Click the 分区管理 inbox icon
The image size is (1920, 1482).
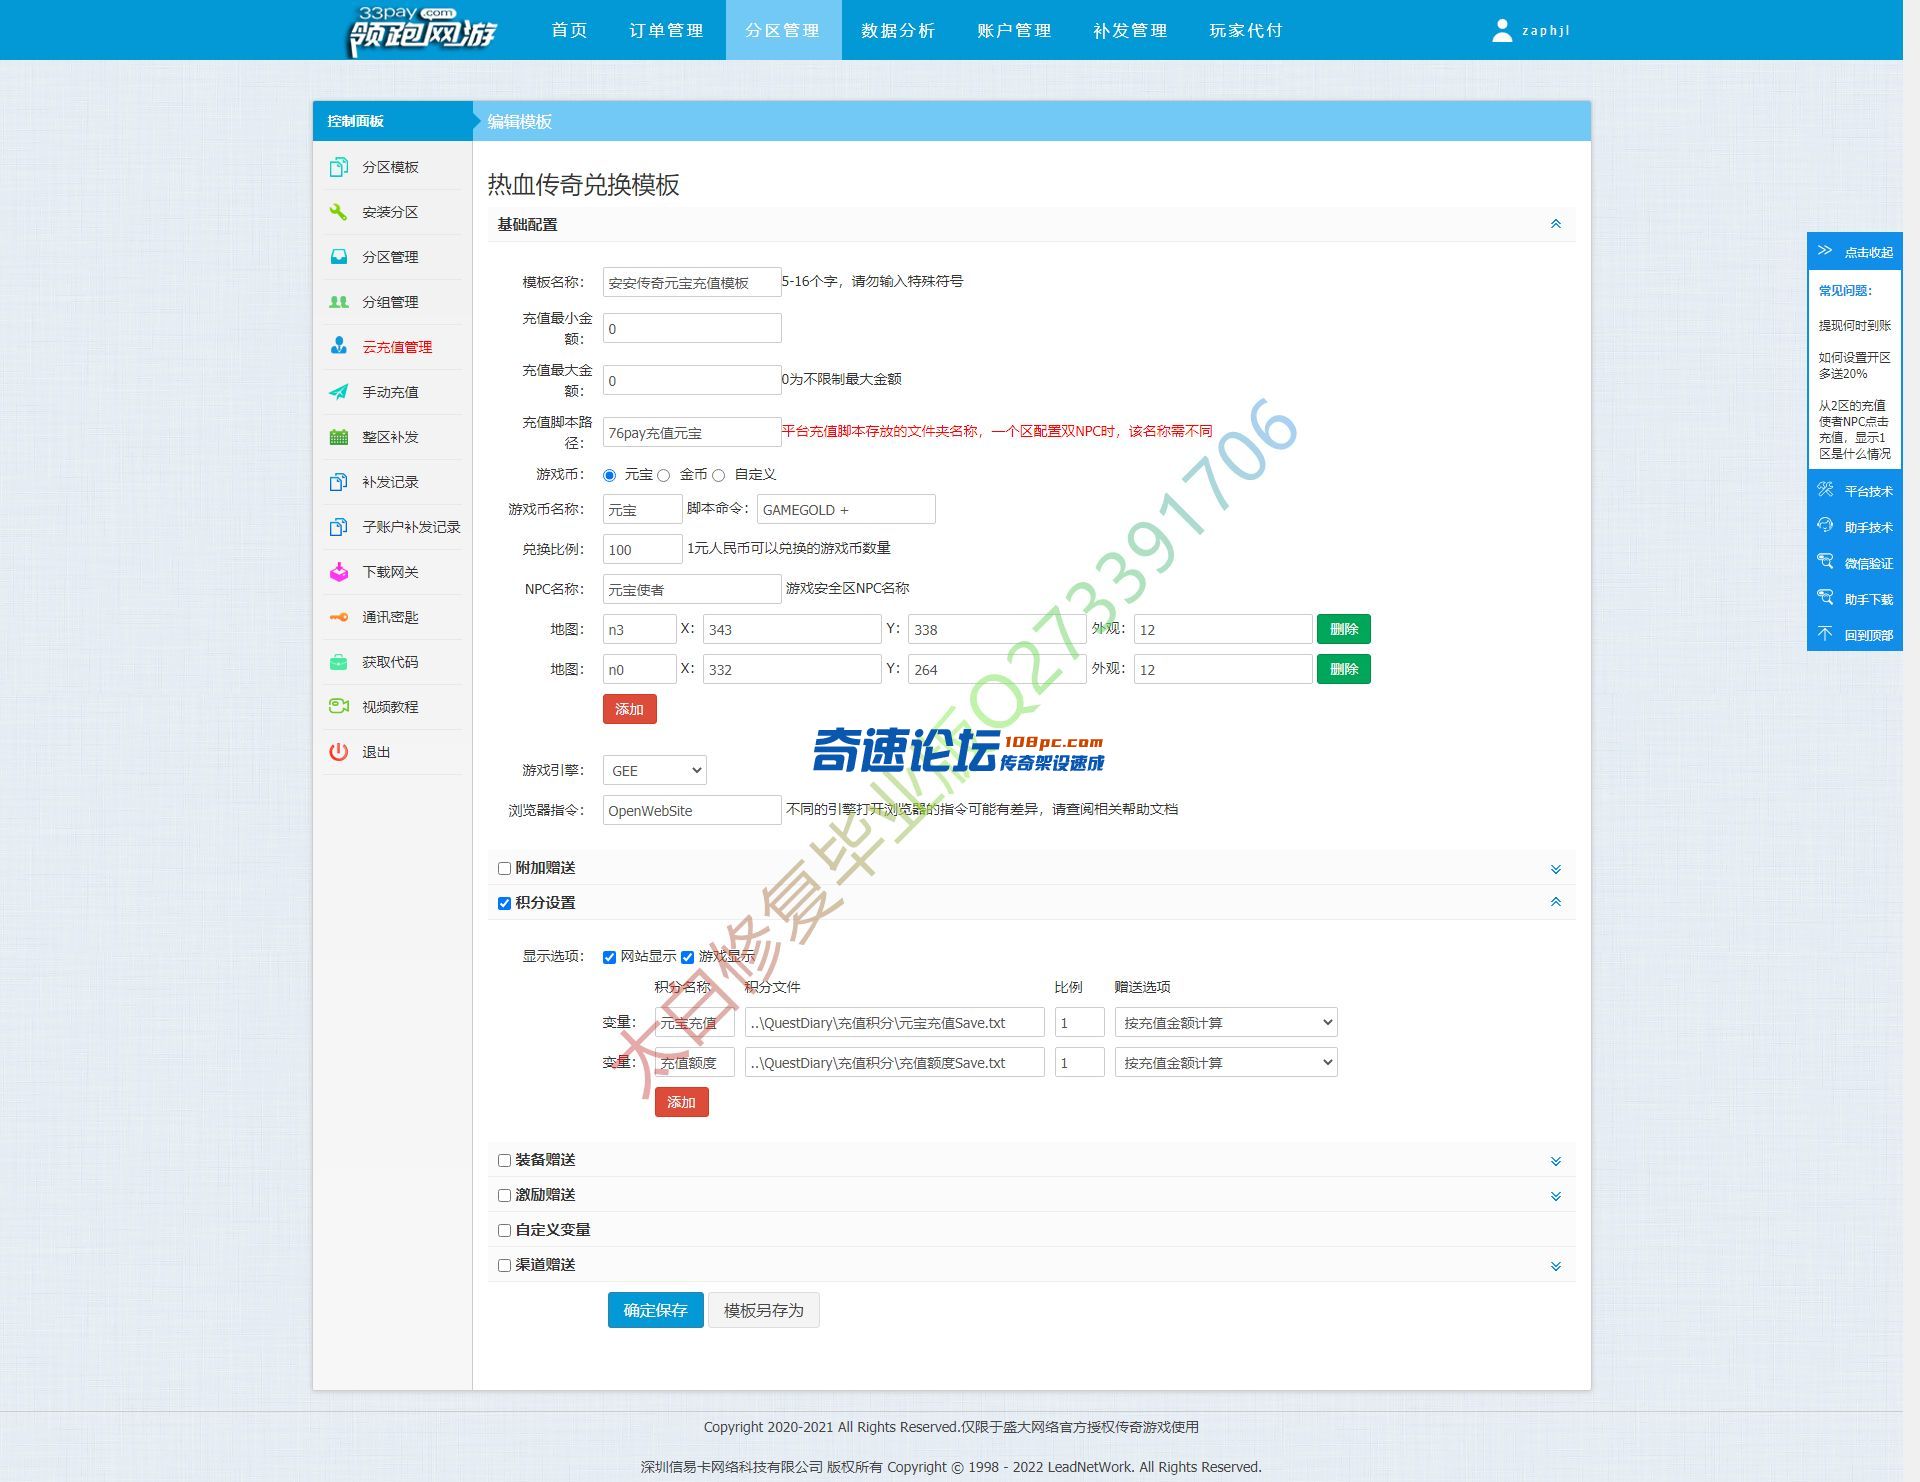click(339, 257)
